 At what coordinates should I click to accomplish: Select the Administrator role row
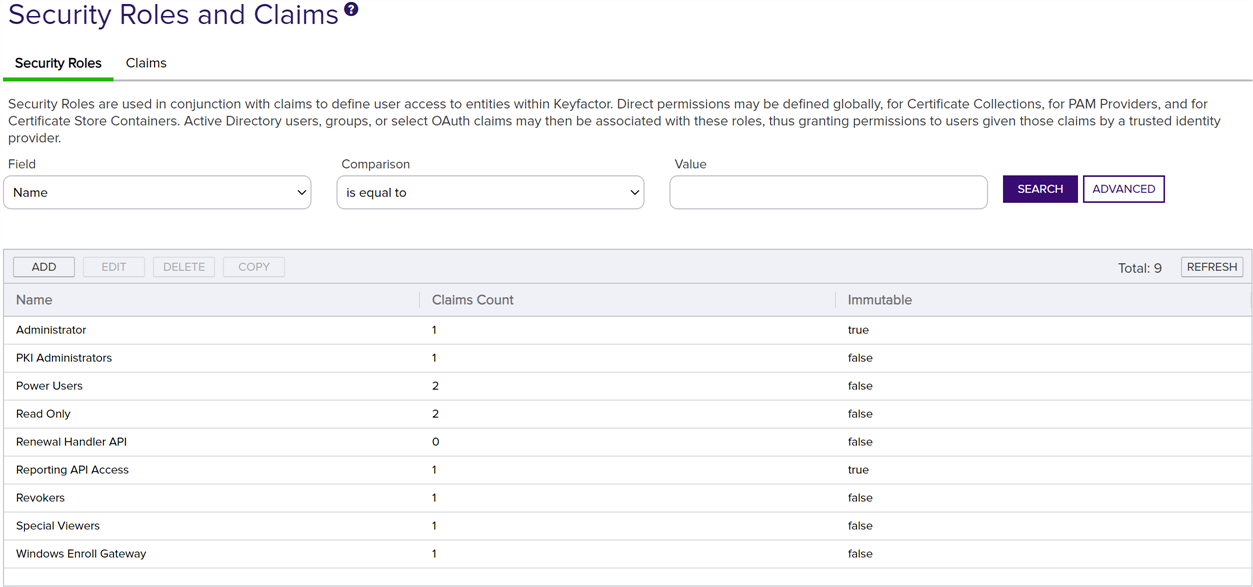tap(51, 330)
